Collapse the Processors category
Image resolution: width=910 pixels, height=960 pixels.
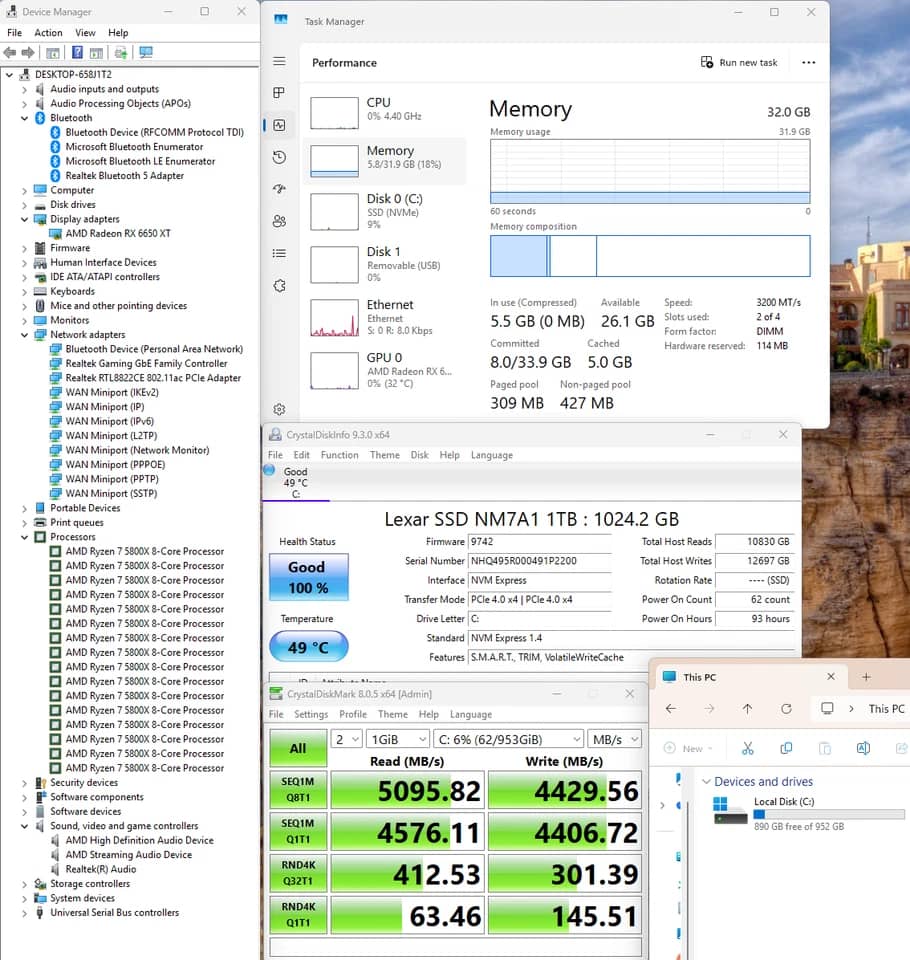pos(24,537)
